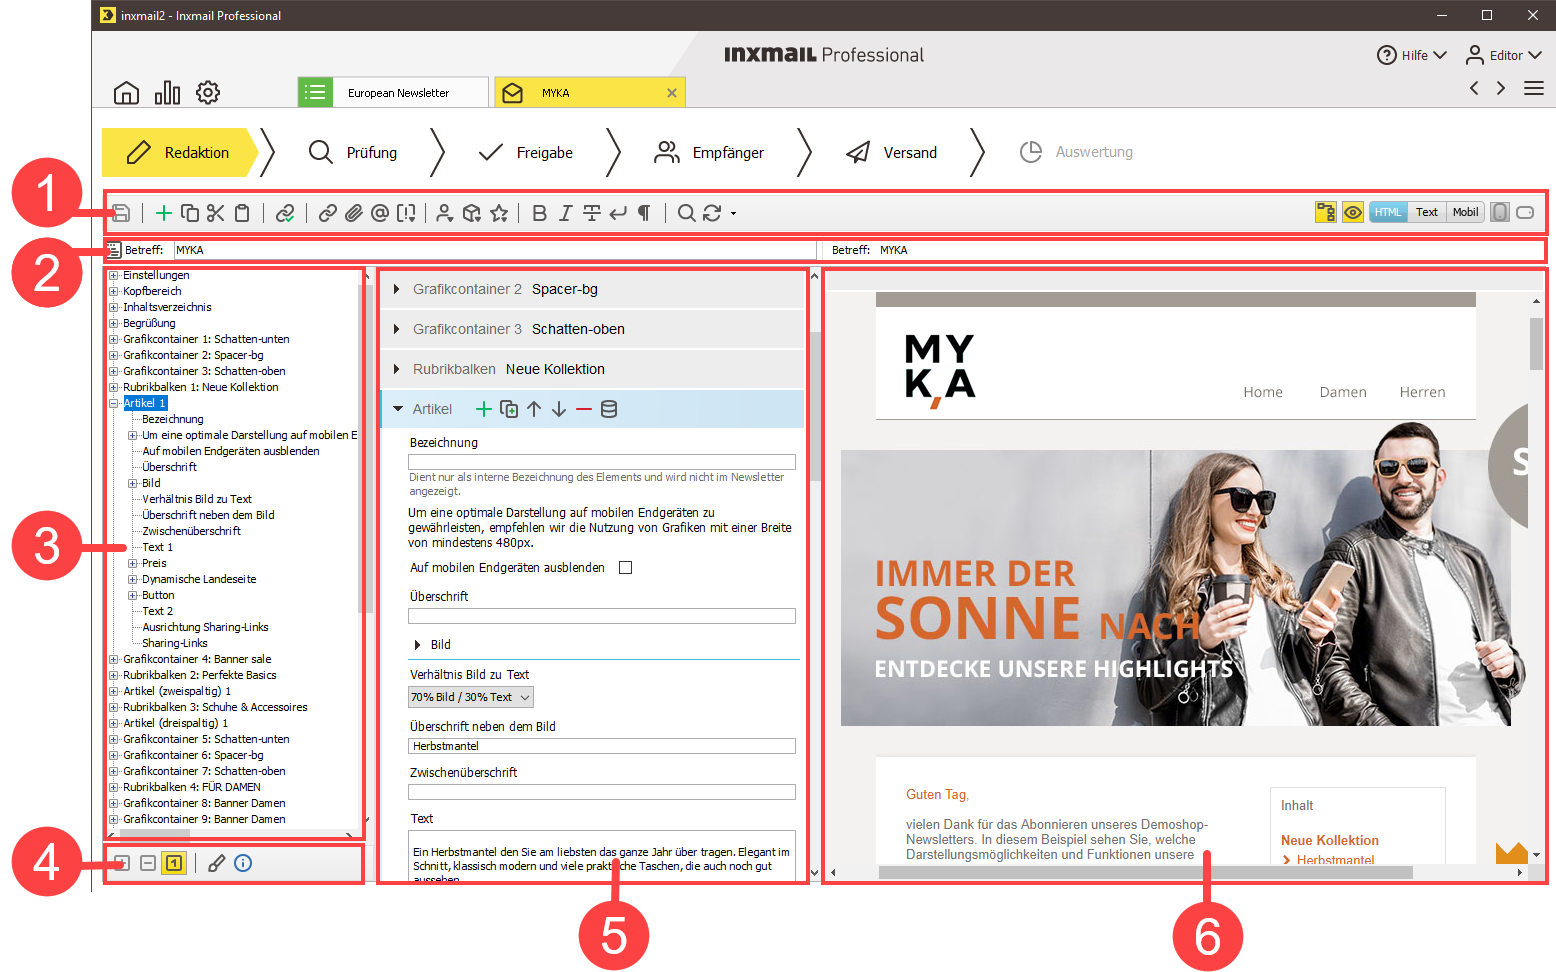Apply bold formatting with the B icon
The width and height of the screenshot is (1556, 972).
click(540, 213)
